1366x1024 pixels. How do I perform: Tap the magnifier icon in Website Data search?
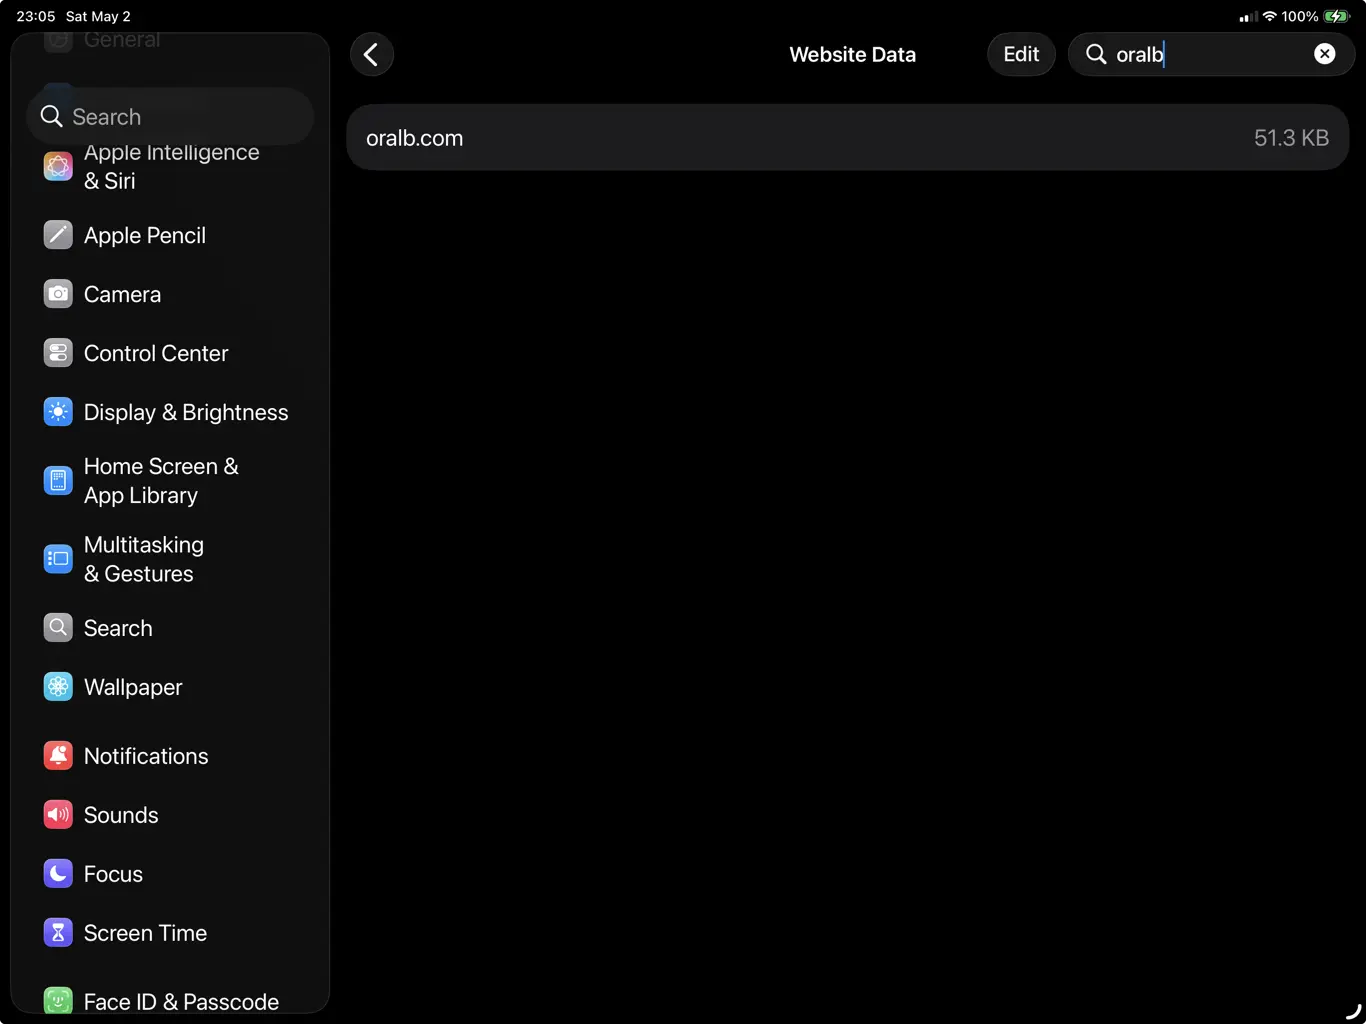1096,54
